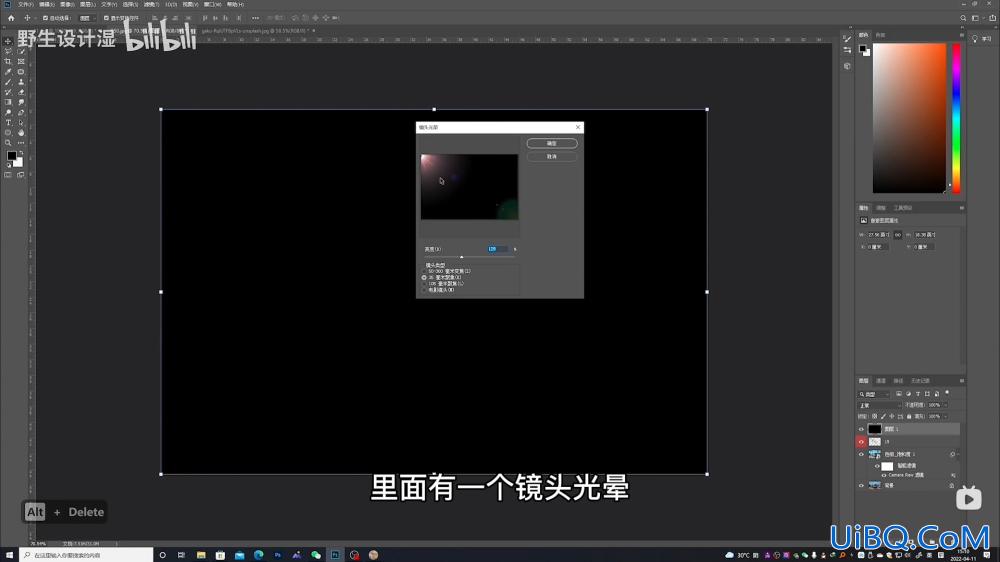Filter layers by pixel layer icon
The width and height of the screenshot is (1000, 562).
click(x=899, y=394)
